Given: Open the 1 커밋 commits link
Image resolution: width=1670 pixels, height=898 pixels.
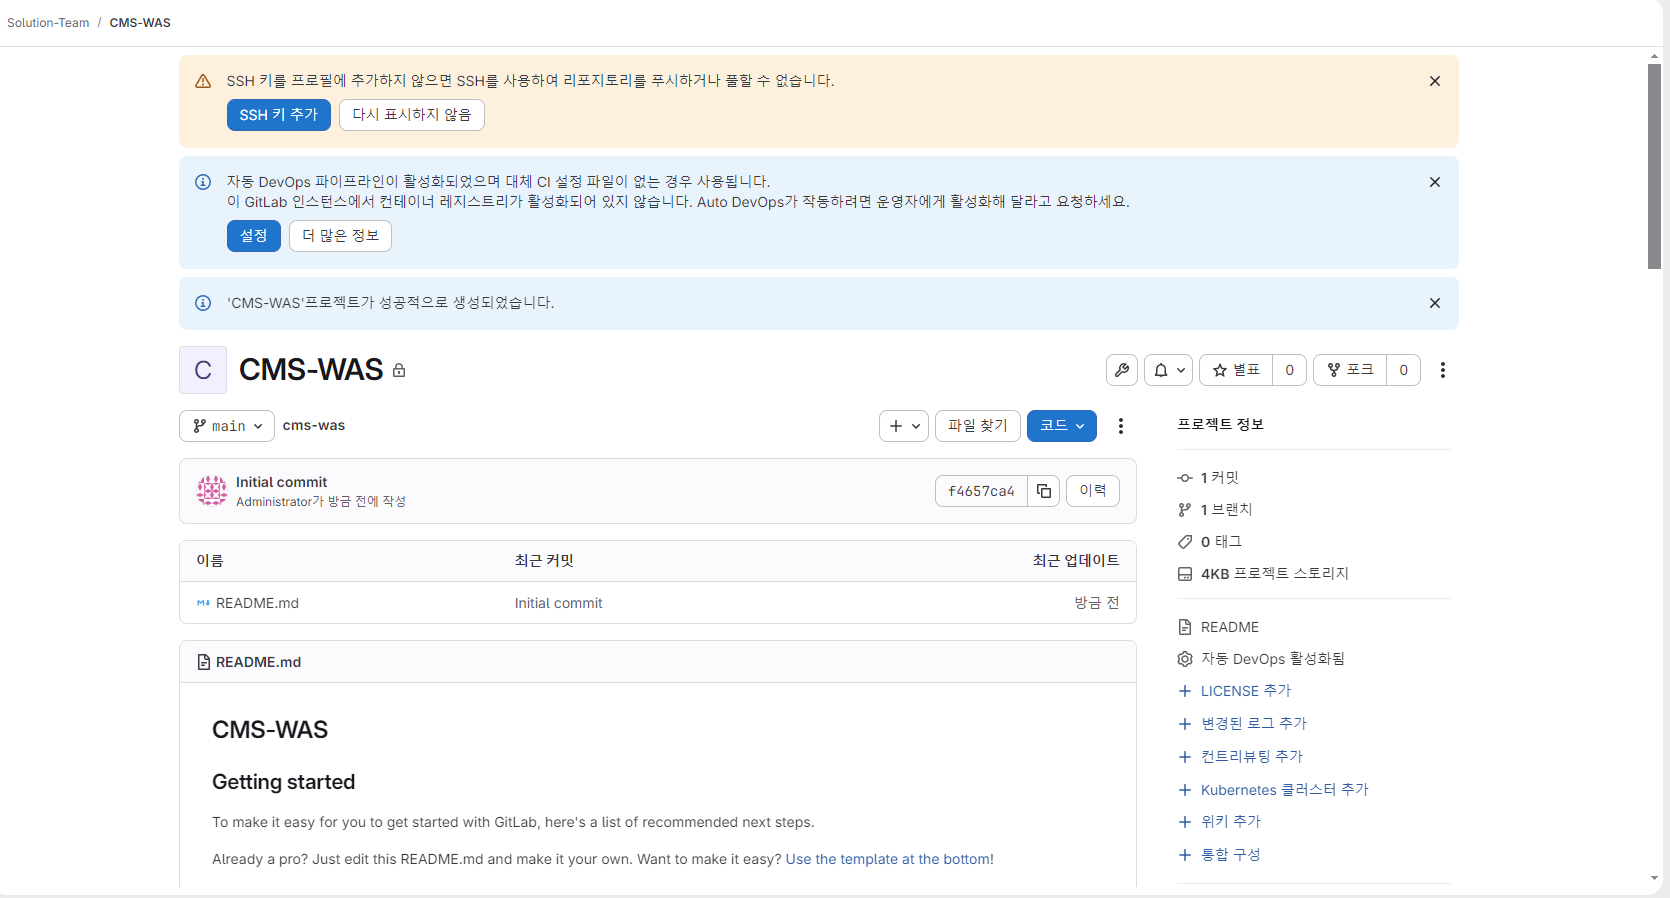Looking at the screenshot, I should click(1219, 478).
